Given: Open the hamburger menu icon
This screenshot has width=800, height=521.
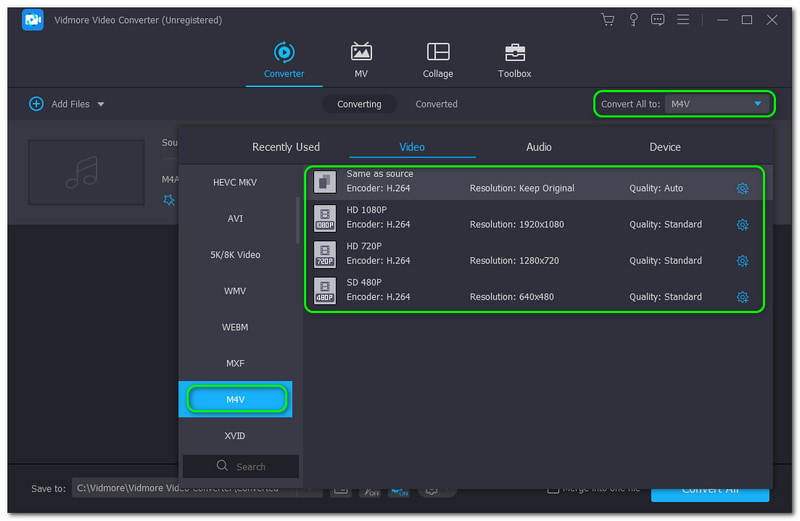Looking at the screenshot, I should coord(683,19).
